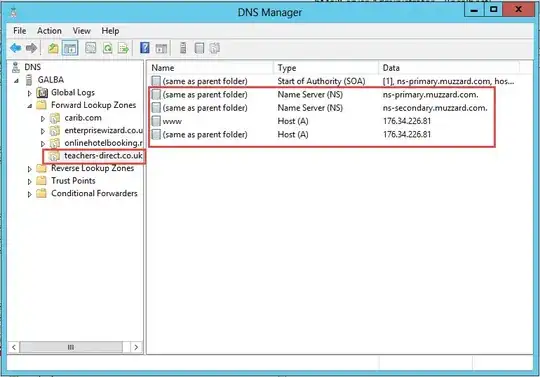
Task: Click the www record icon
Action: pos(156,121)
